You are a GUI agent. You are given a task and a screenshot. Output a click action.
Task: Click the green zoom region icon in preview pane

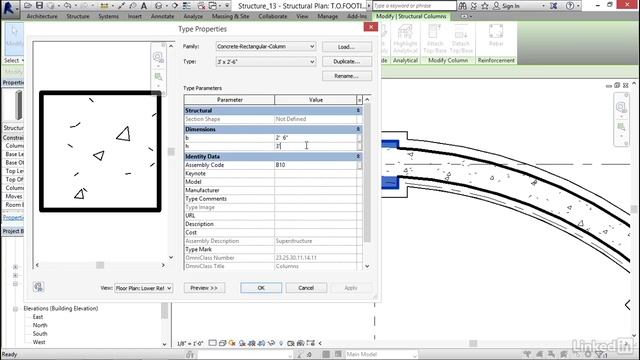point(158,77)
